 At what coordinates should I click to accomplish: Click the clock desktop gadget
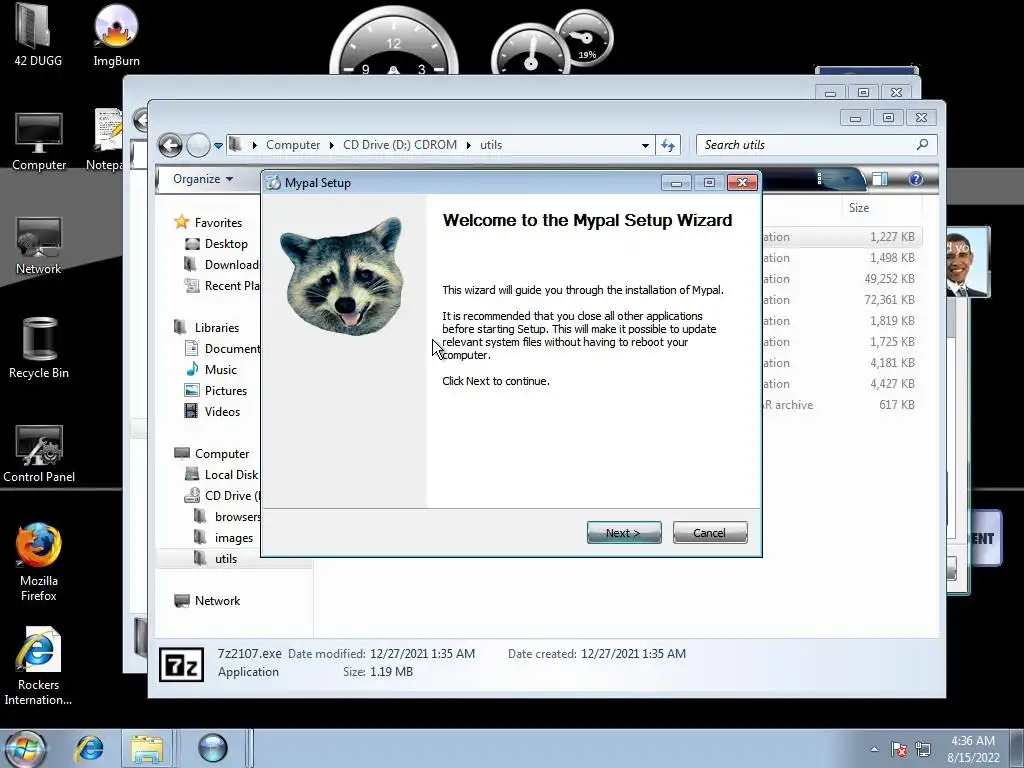click(x=394, y=42)
